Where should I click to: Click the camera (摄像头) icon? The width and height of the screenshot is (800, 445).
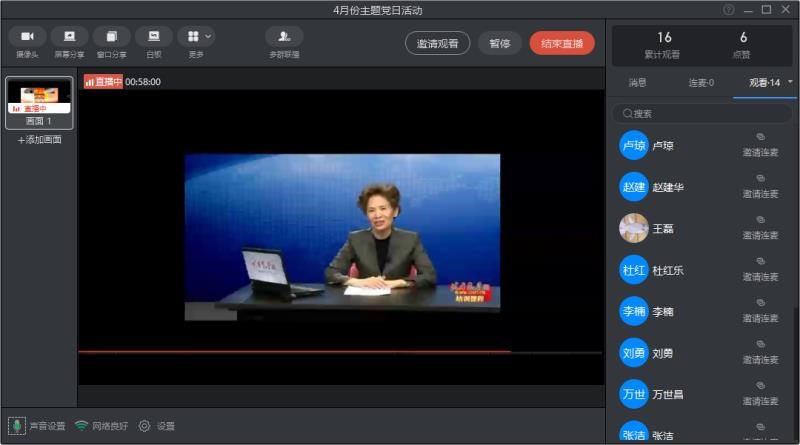(x=27, y=37)
